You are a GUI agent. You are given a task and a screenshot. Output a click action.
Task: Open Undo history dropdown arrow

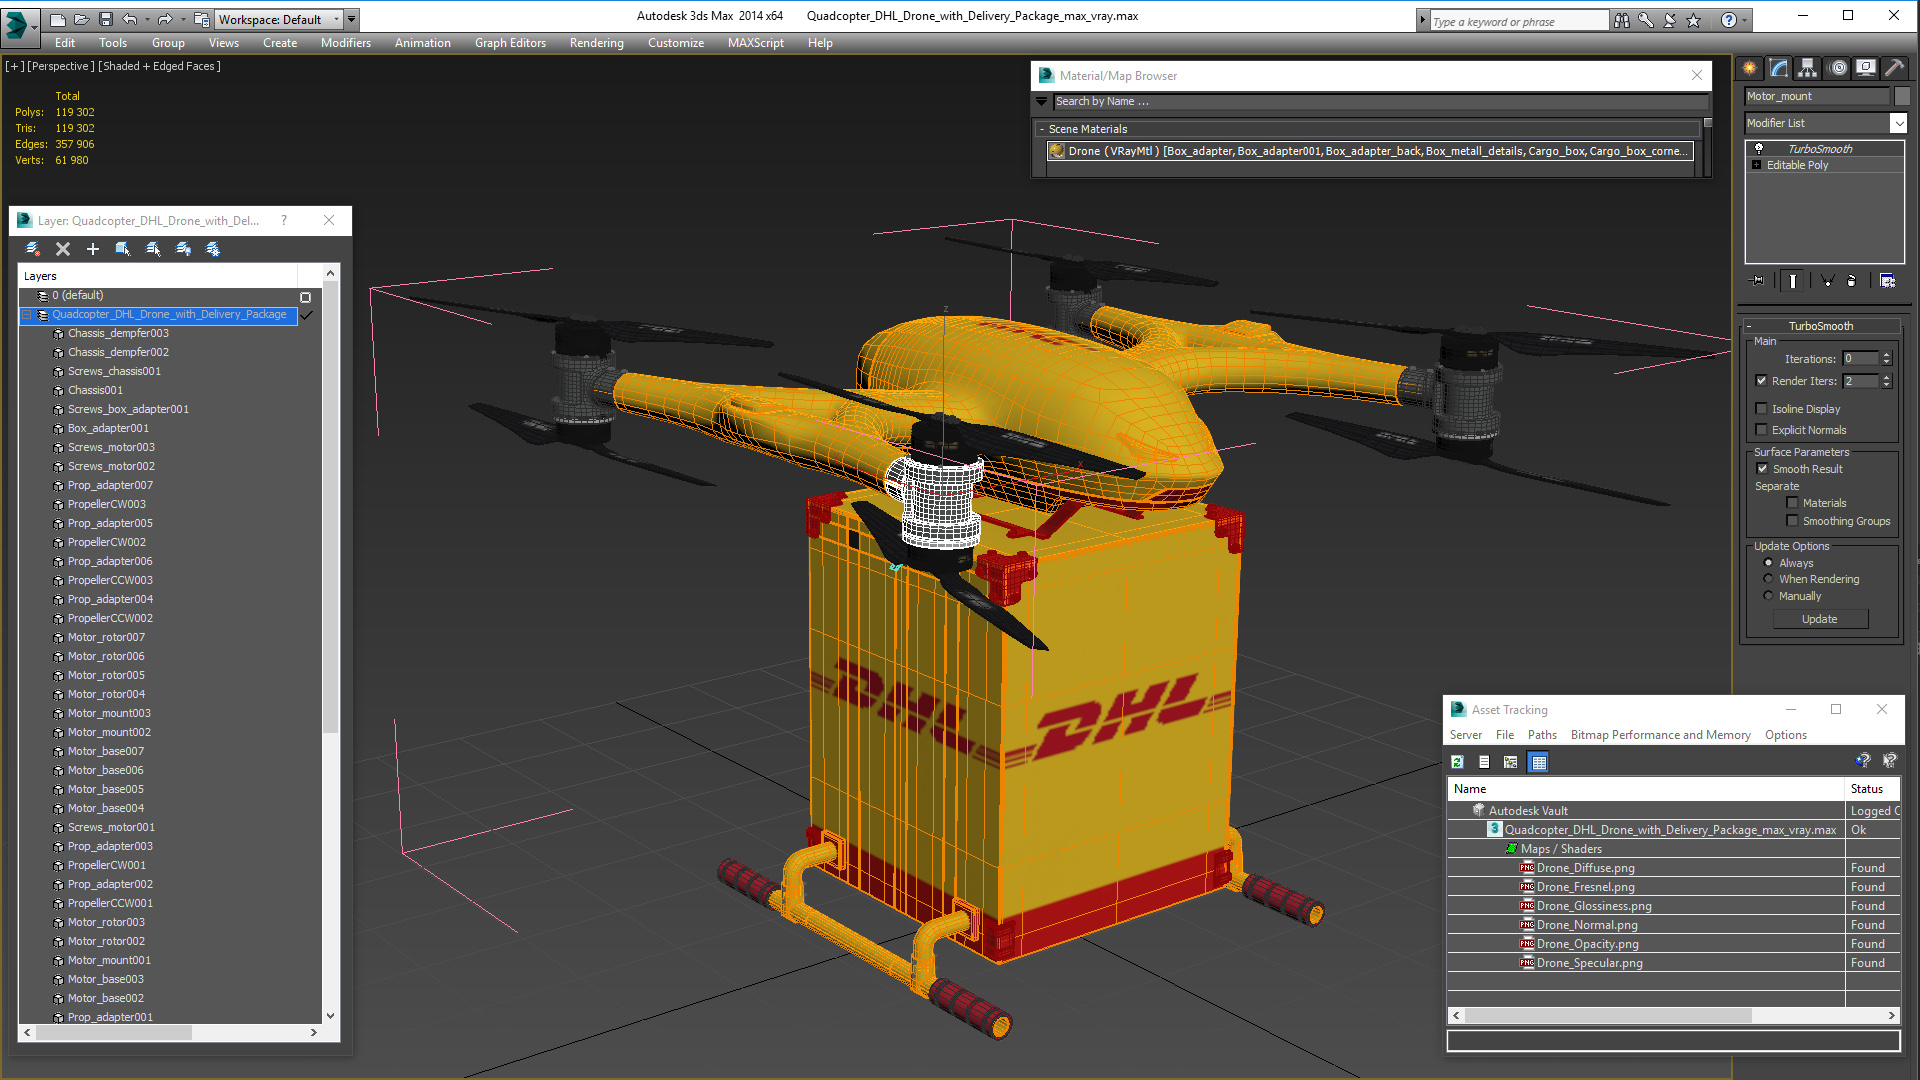[x=147, y=19]
